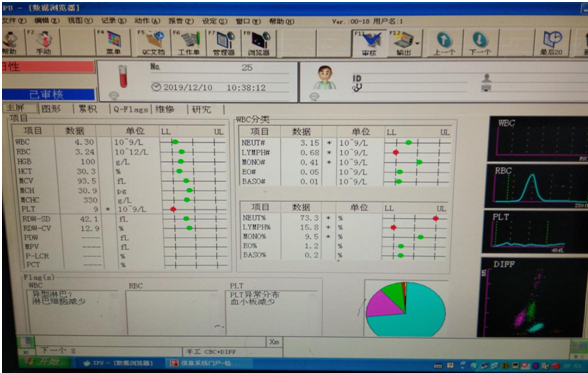Click the 已审核 status banner
The image size is (588, 373).
(48, 94)
